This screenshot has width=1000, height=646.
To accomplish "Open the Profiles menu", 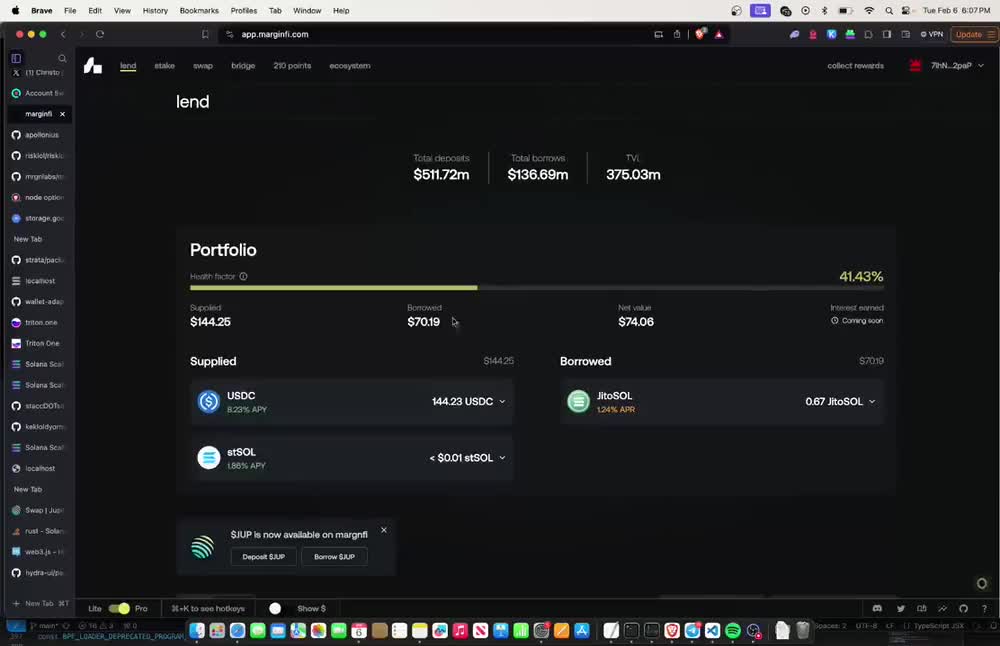I will click(x=244, y=11).
